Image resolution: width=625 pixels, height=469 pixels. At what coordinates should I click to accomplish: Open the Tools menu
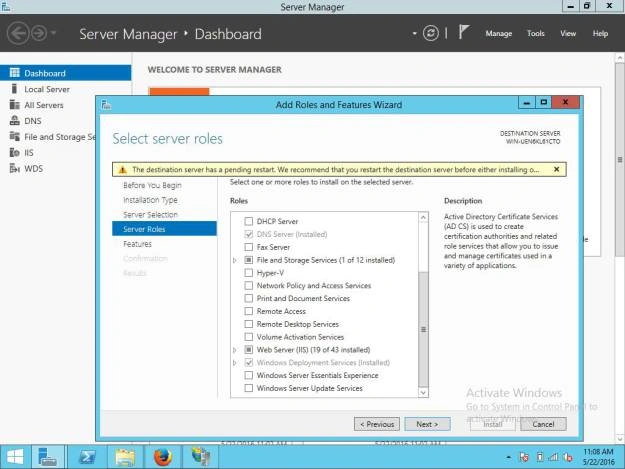[535, 33]
